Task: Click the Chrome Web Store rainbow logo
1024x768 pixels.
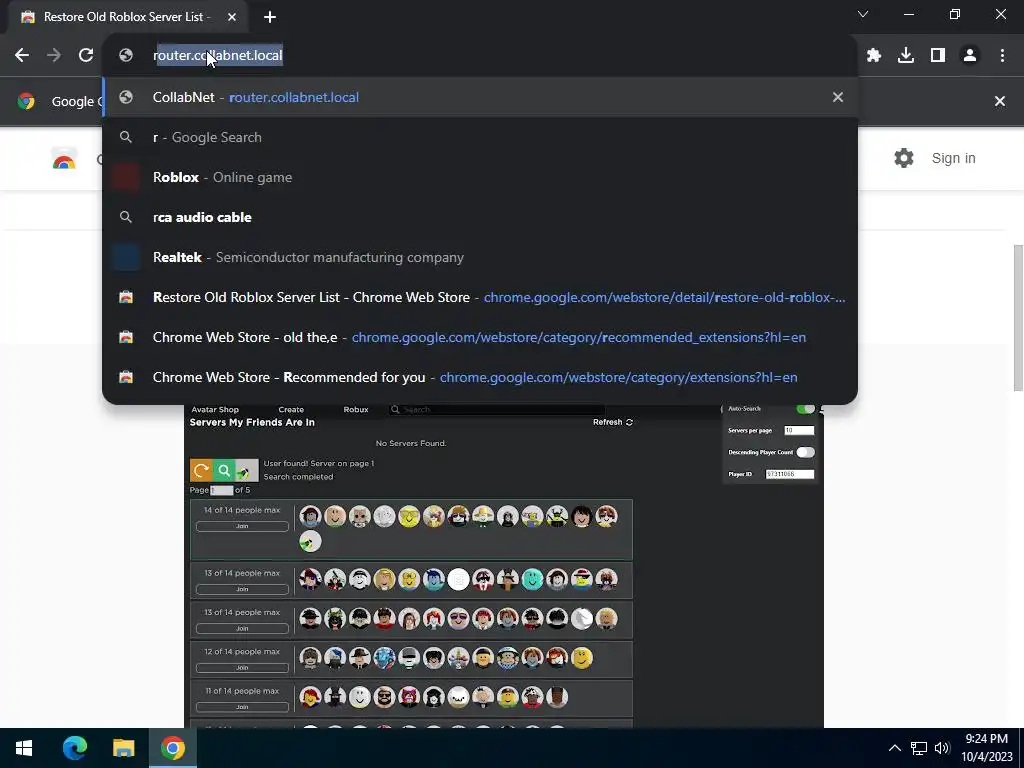Action: pyautogui.click(x=64, y=159)
